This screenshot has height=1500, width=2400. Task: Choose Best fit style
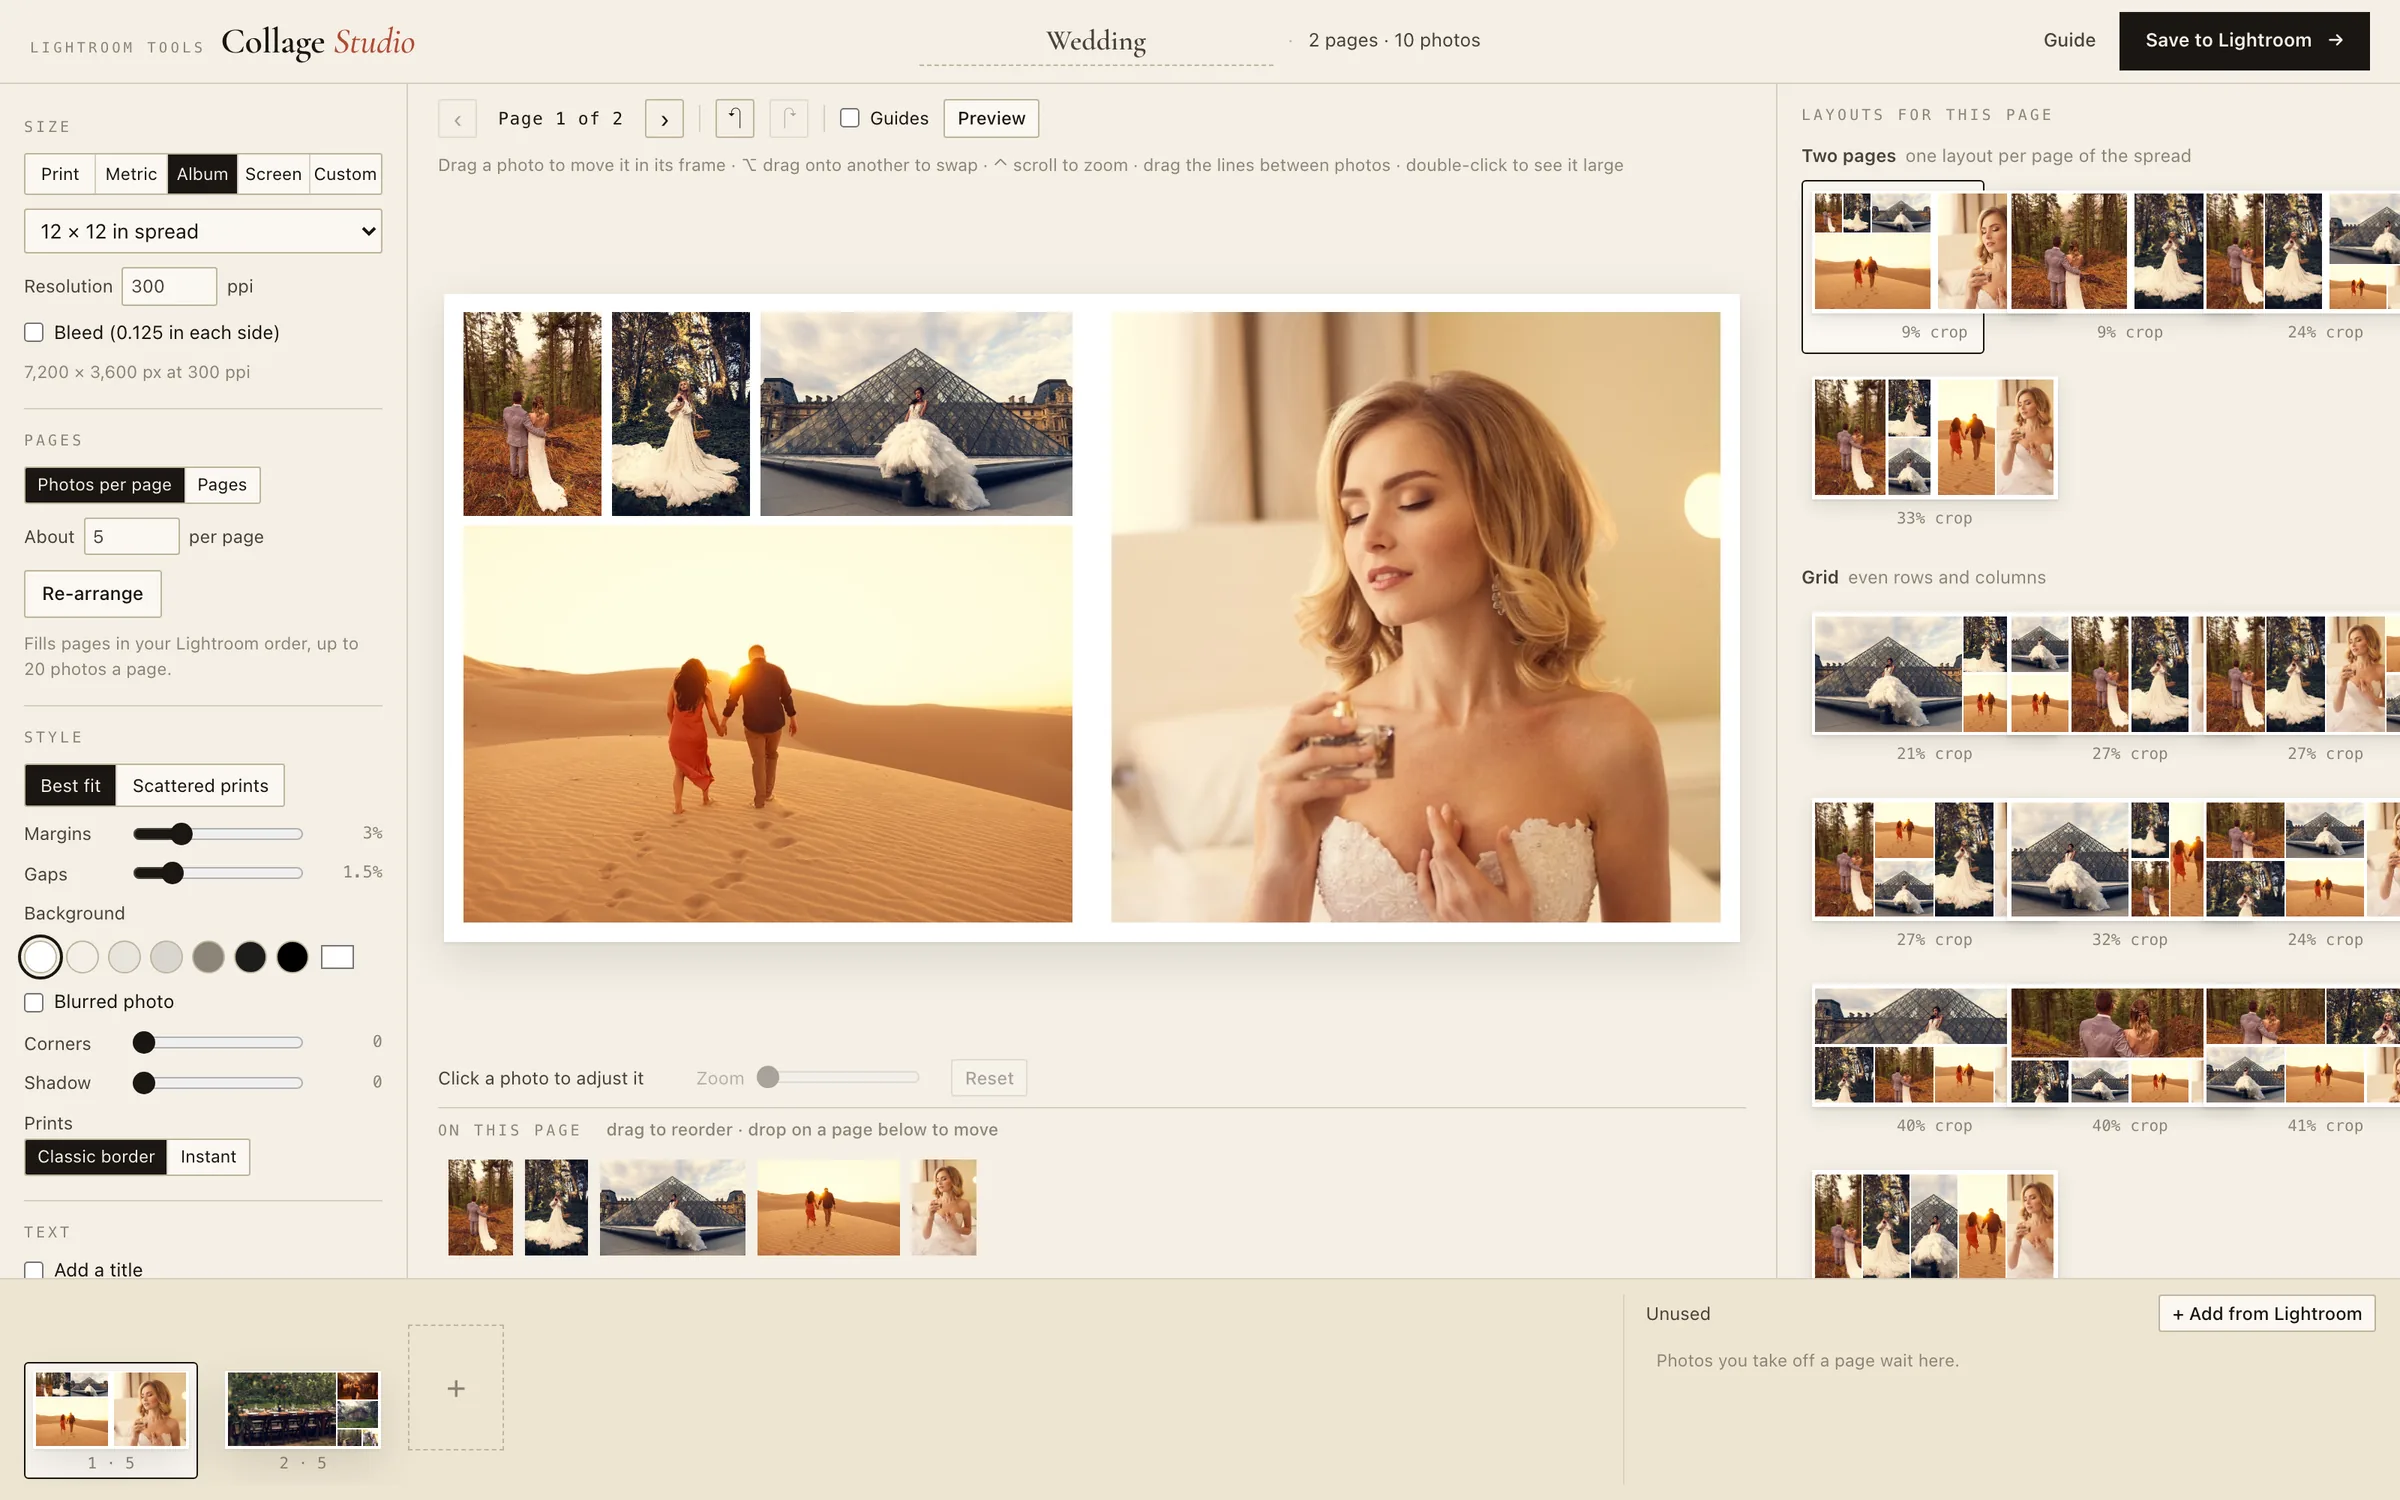click(70, 786)
